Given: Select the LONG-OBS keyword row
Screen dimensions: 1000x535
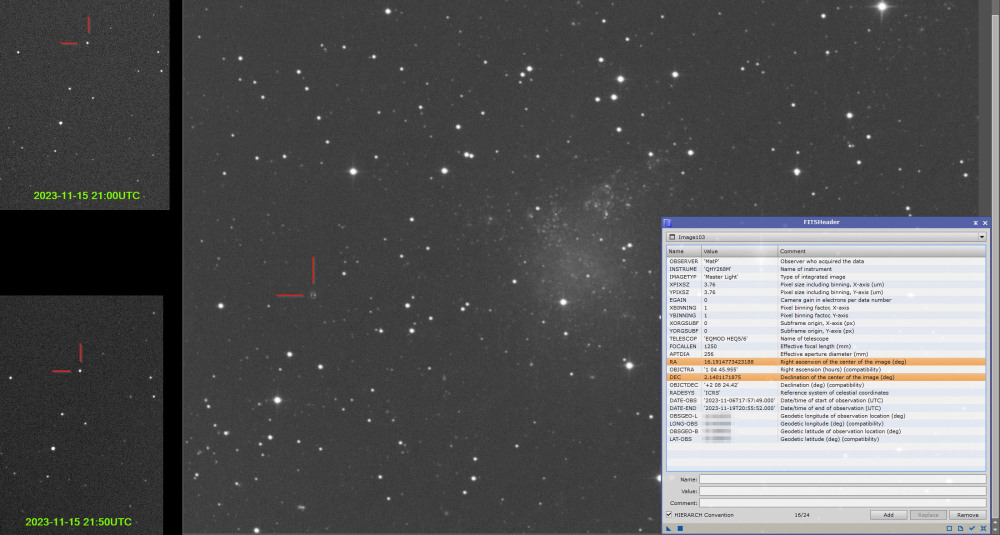Looking at the screenshot, I should (826, 423).
